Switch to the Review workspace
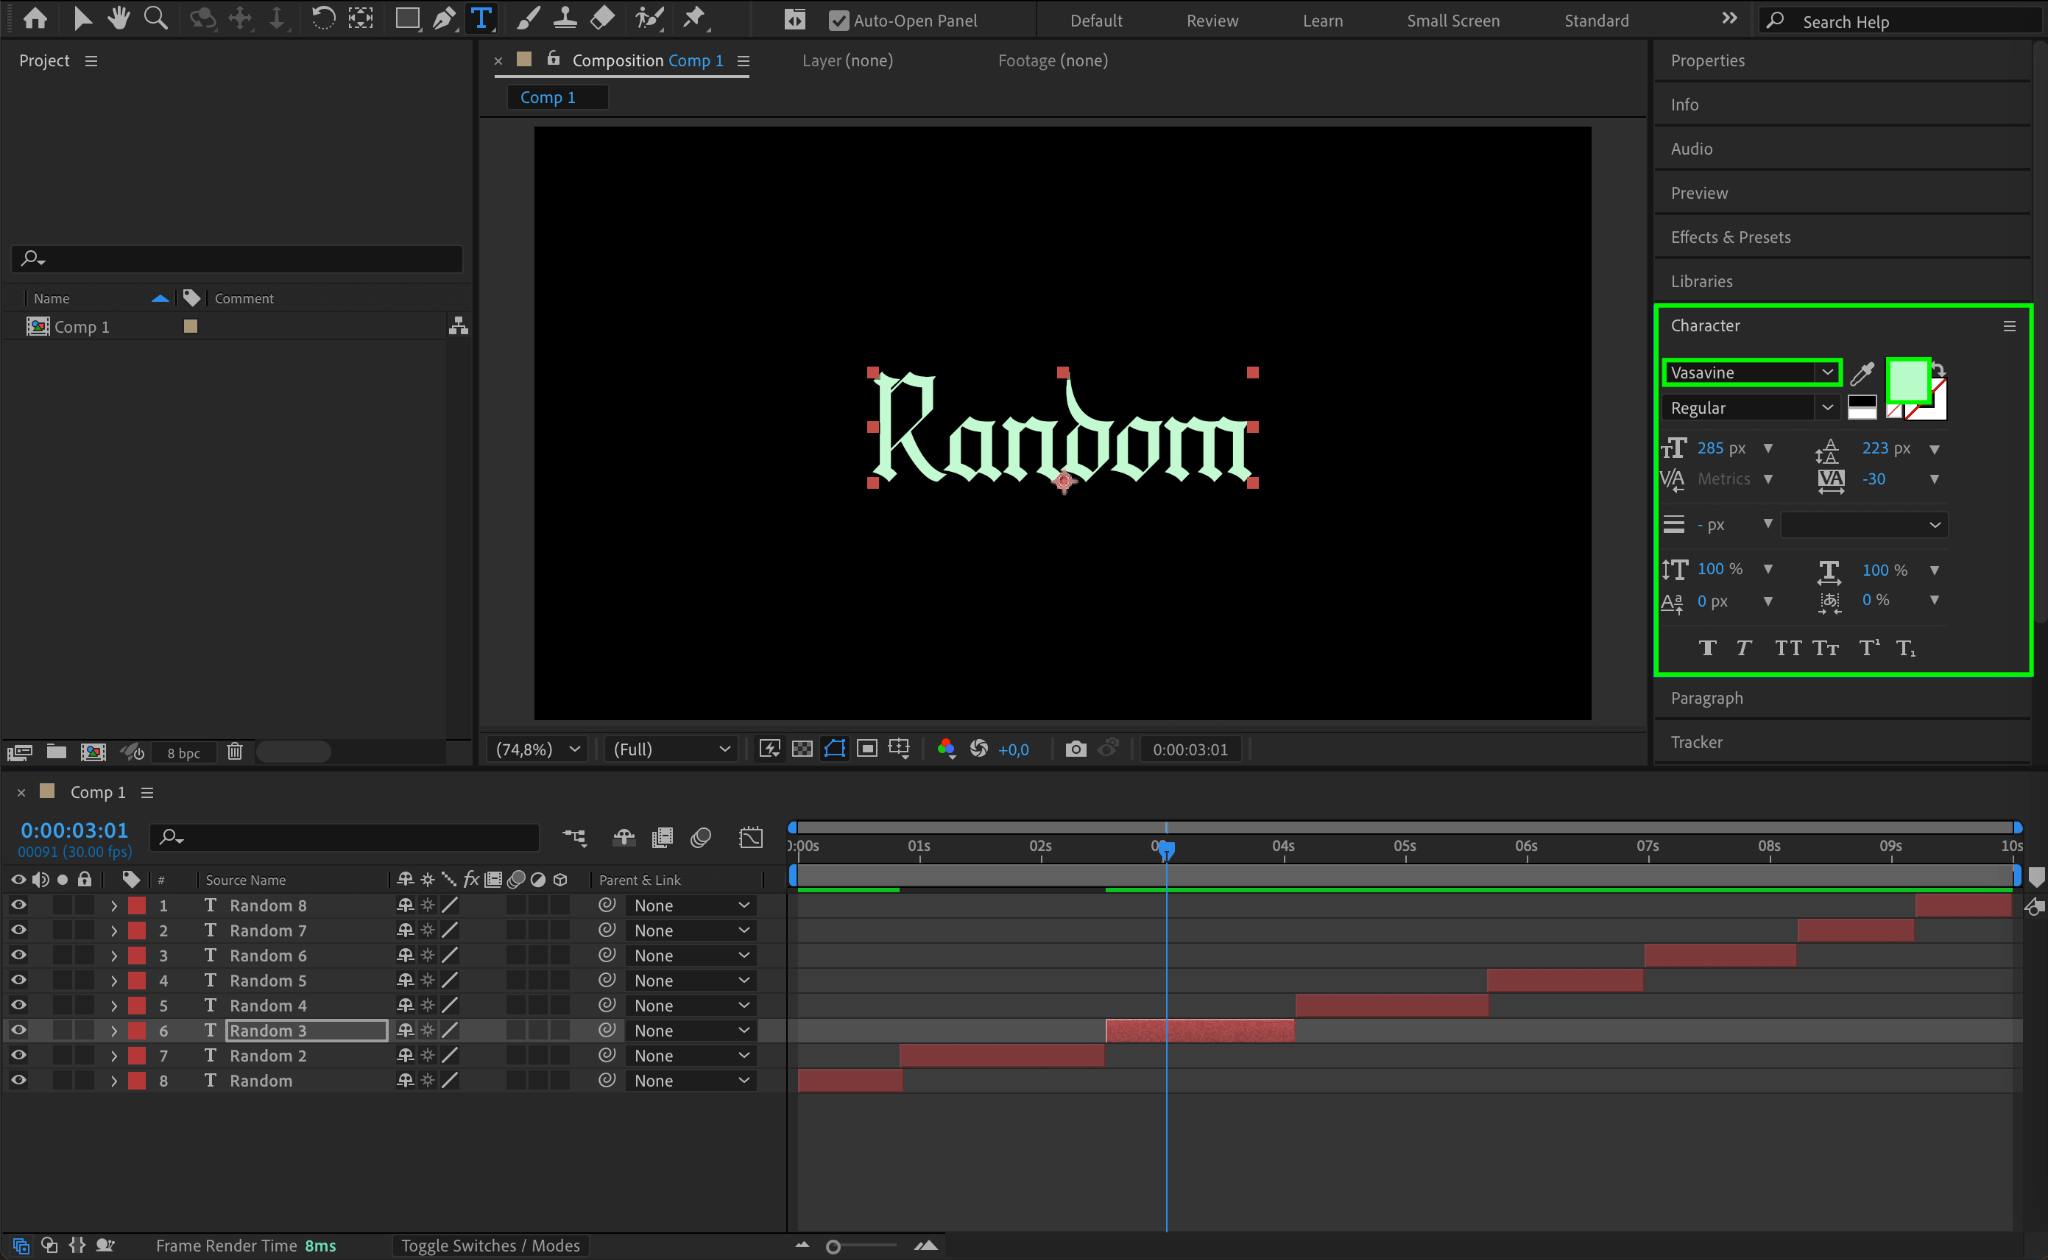2048x1260 pixels. pos(1211,20)
